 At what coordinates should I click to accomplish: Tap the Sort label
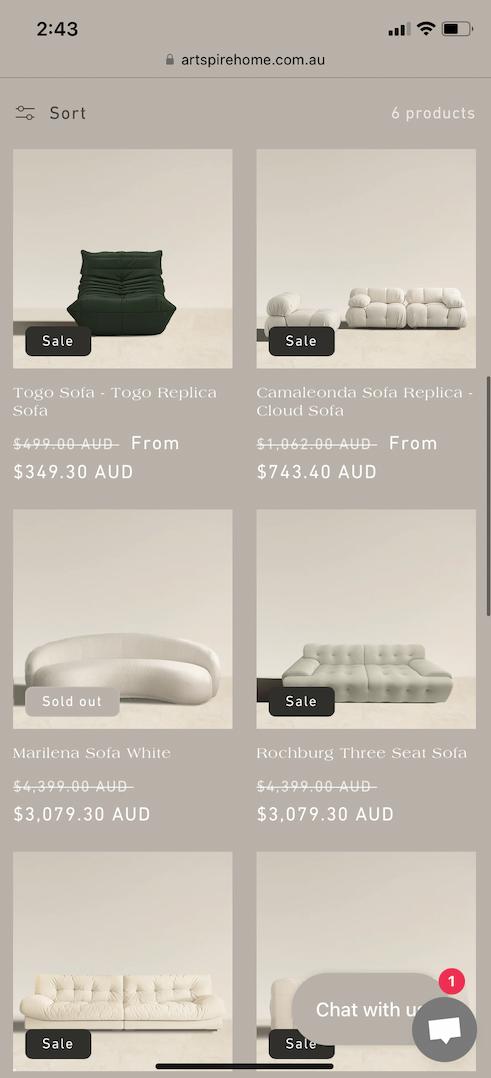pos(67,113)
